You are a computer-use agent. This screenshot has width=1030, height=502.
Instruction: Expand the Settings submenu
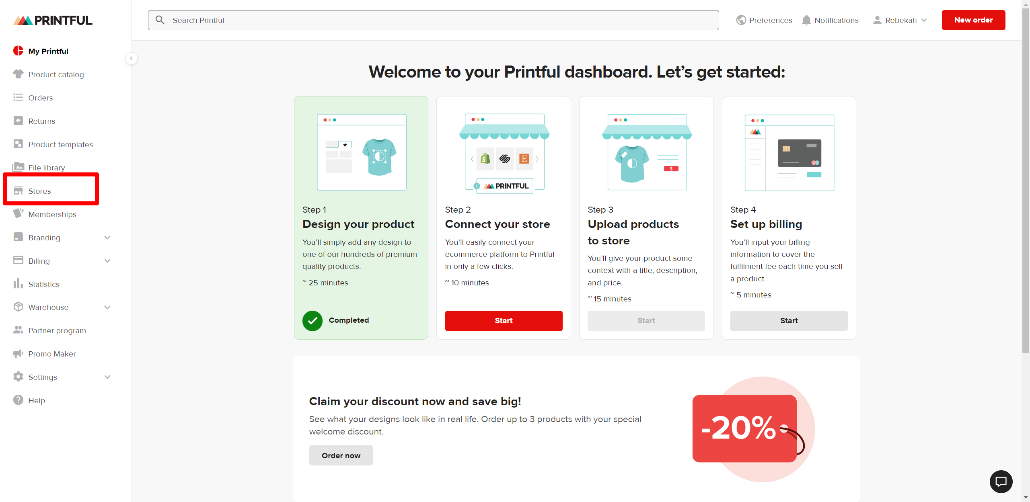tap(107, 377)
